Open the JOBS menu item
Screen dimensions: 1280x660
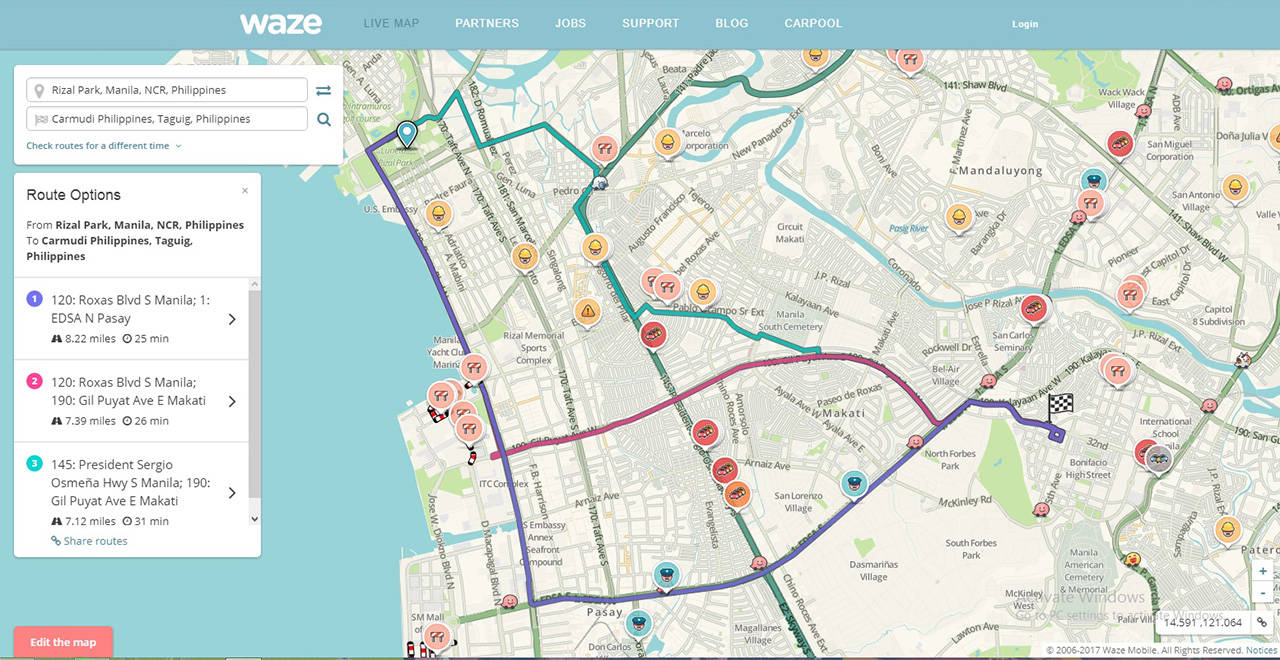pyautogui.click(x=570, y=23)
